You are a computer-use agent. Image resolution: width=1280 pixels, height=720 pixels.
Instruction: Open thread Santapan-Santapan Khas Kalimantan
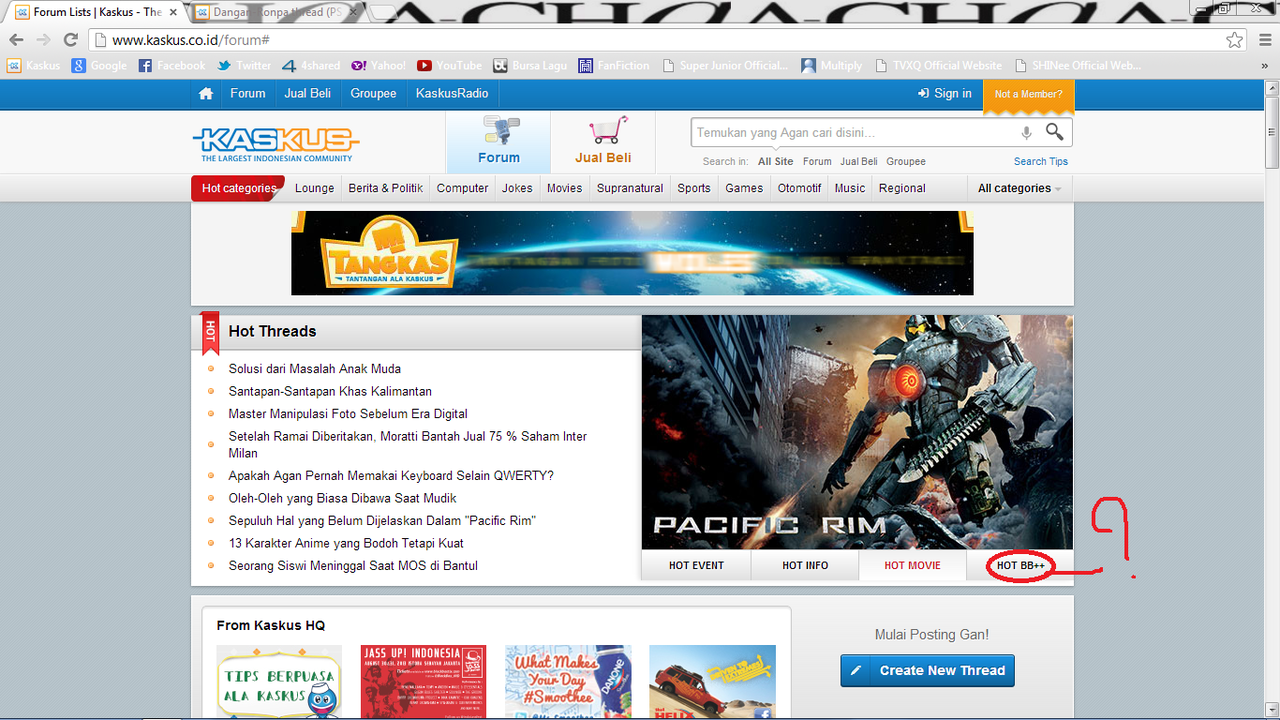(x=330, y=391)
